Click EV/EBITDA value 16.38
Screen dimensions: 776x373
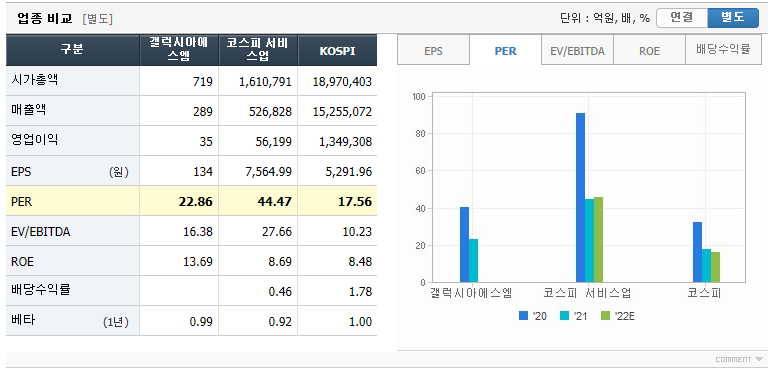[197, 232]
